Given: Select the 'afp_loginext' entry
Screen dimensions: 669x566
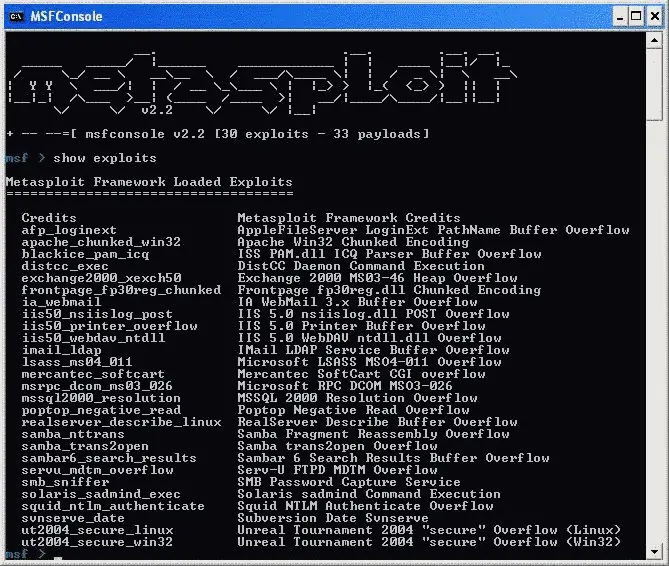Looking at the screenshot, I should 69,230.
